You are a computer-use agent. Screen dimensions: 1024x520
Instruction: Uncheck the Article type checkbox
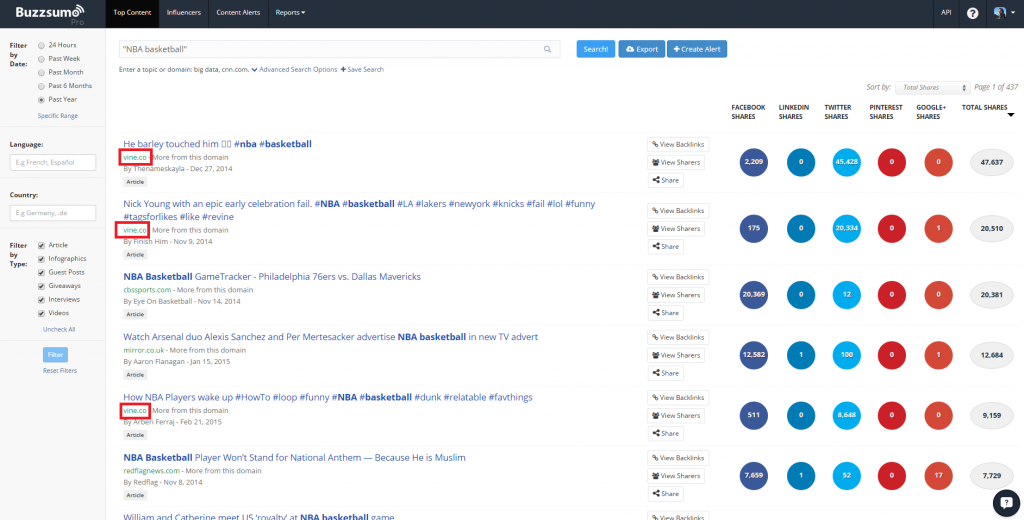[42, 246]
